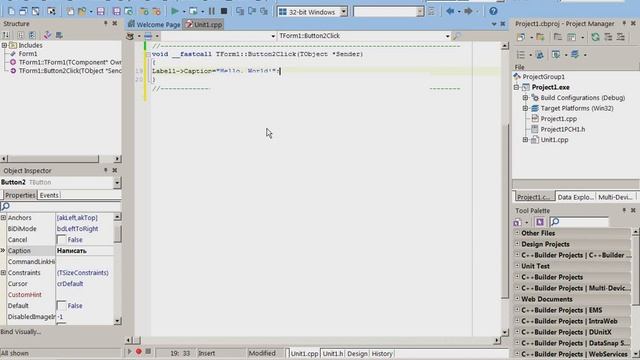Open Help with the question mark icon

click(493, 11)
